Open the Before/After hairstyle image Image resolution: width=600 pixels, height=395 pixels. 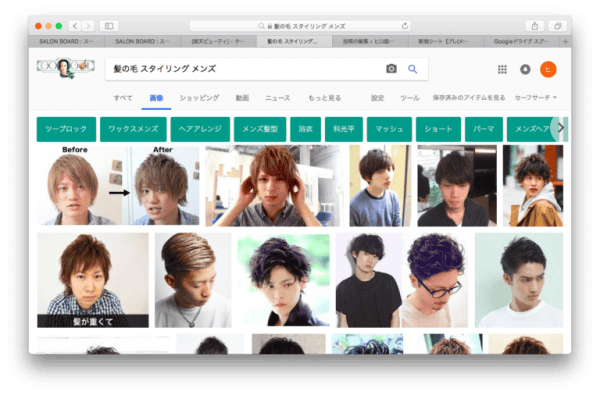pos(118,185)
